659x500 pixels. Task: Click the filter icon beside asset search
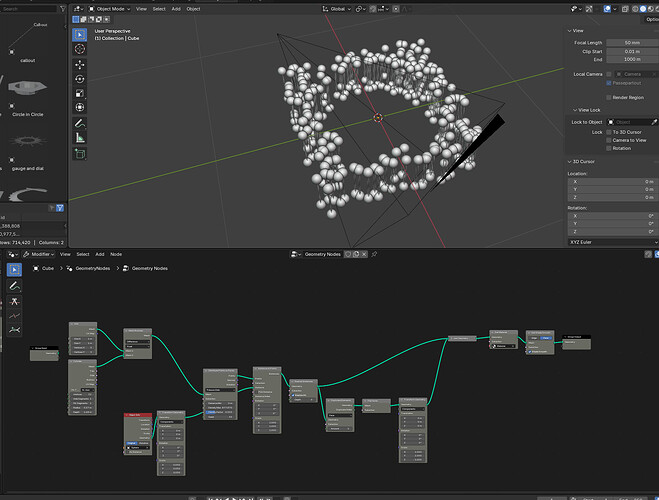pyautogui.click(x=63, y=8)
